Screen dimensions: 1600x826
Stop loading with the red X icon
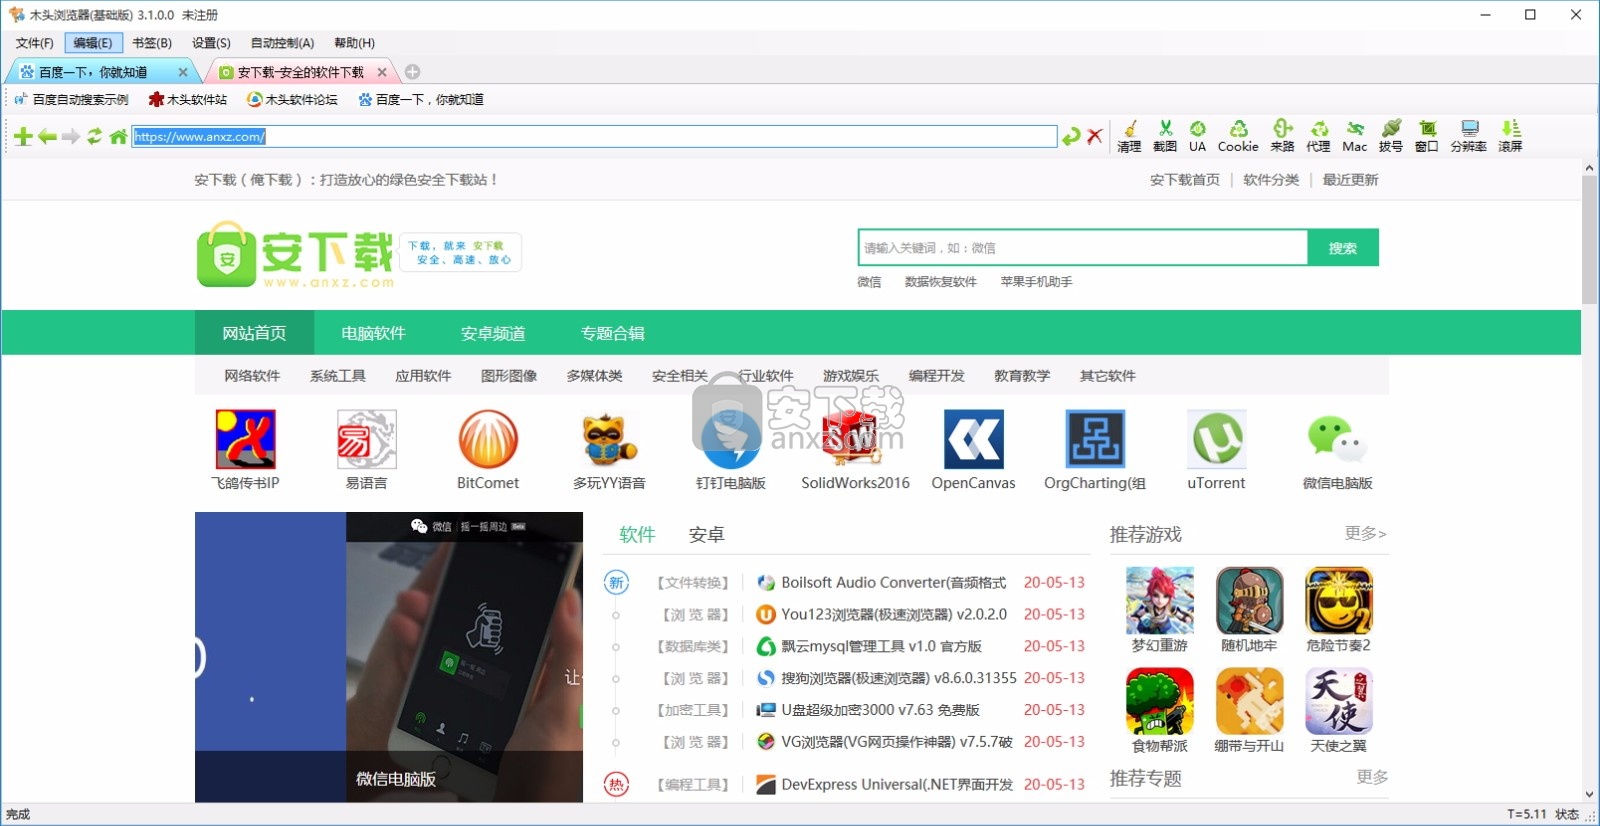point(1095,137)
